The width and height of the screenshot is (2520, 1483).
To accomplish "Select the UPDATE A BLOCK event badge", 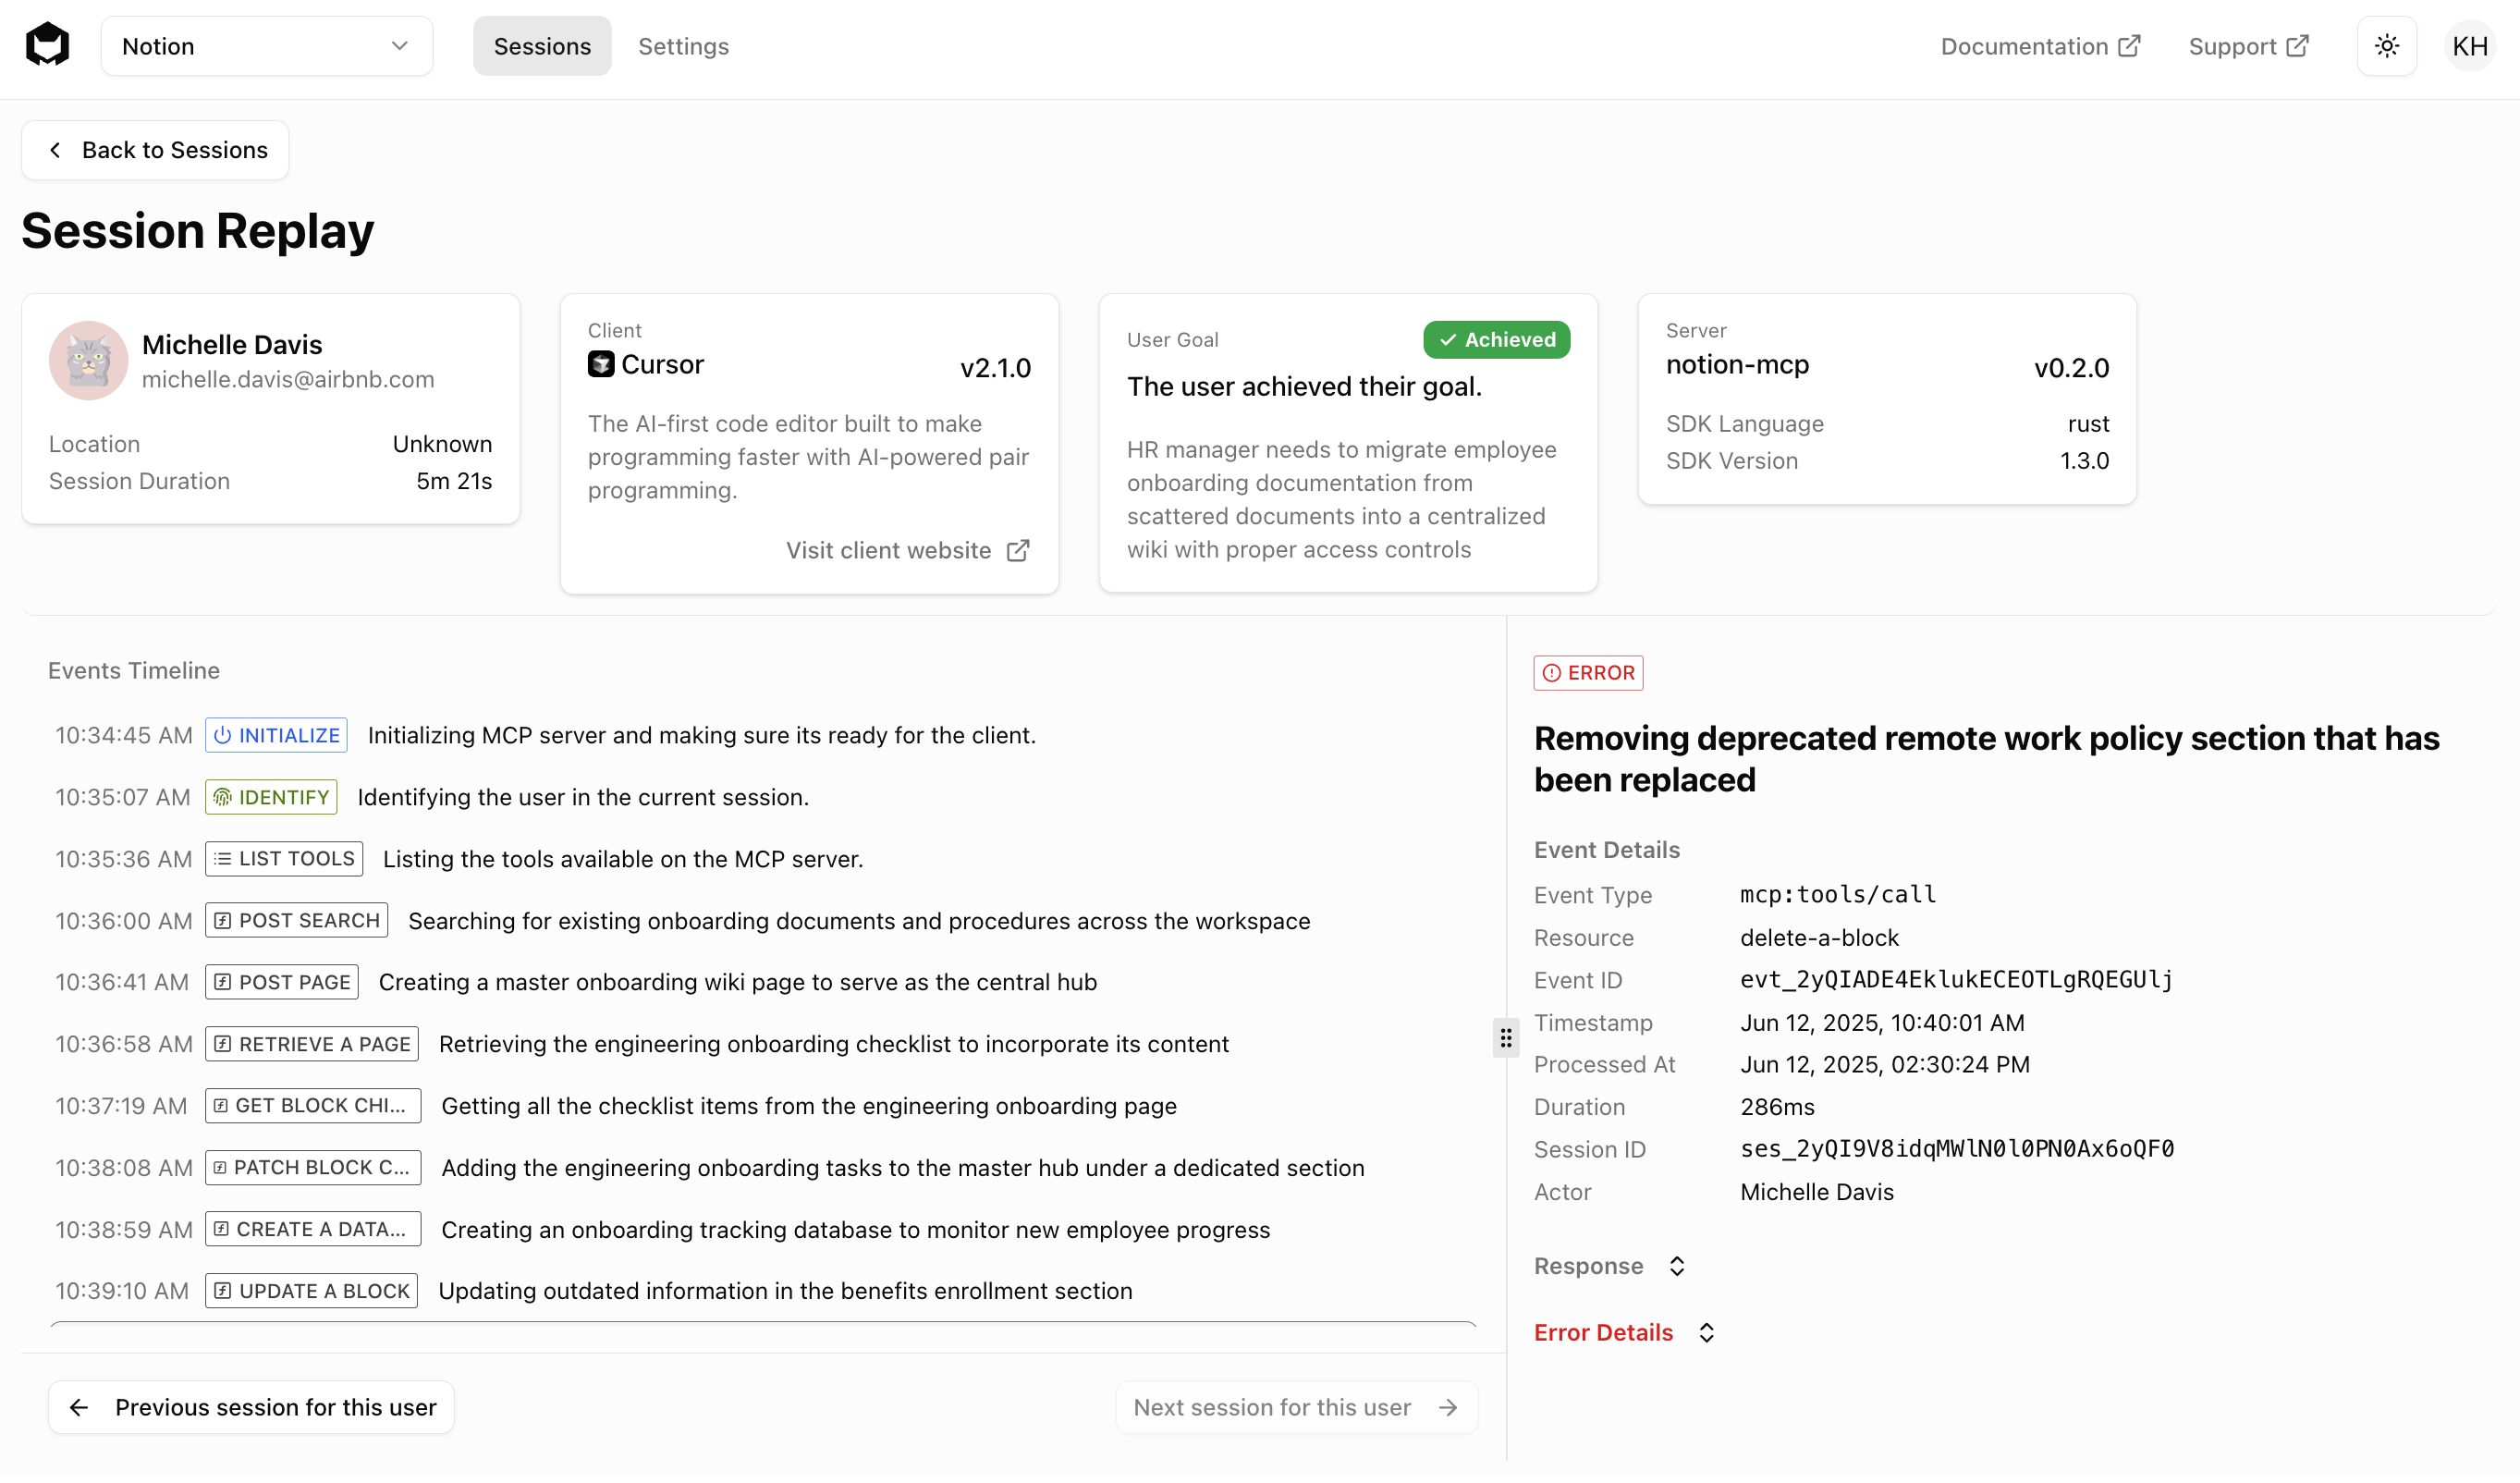I will [x=311, y=1291].
